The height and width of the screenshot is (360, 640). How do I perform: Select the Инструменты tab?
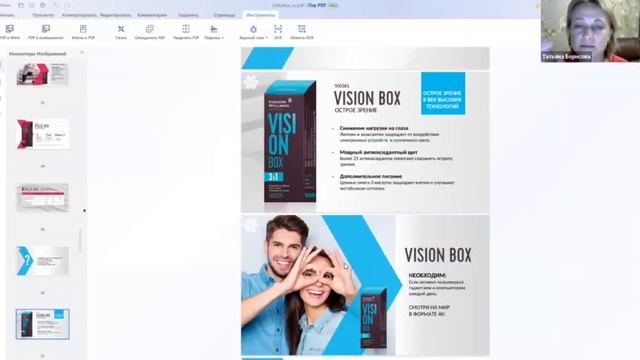coord(260,15)
